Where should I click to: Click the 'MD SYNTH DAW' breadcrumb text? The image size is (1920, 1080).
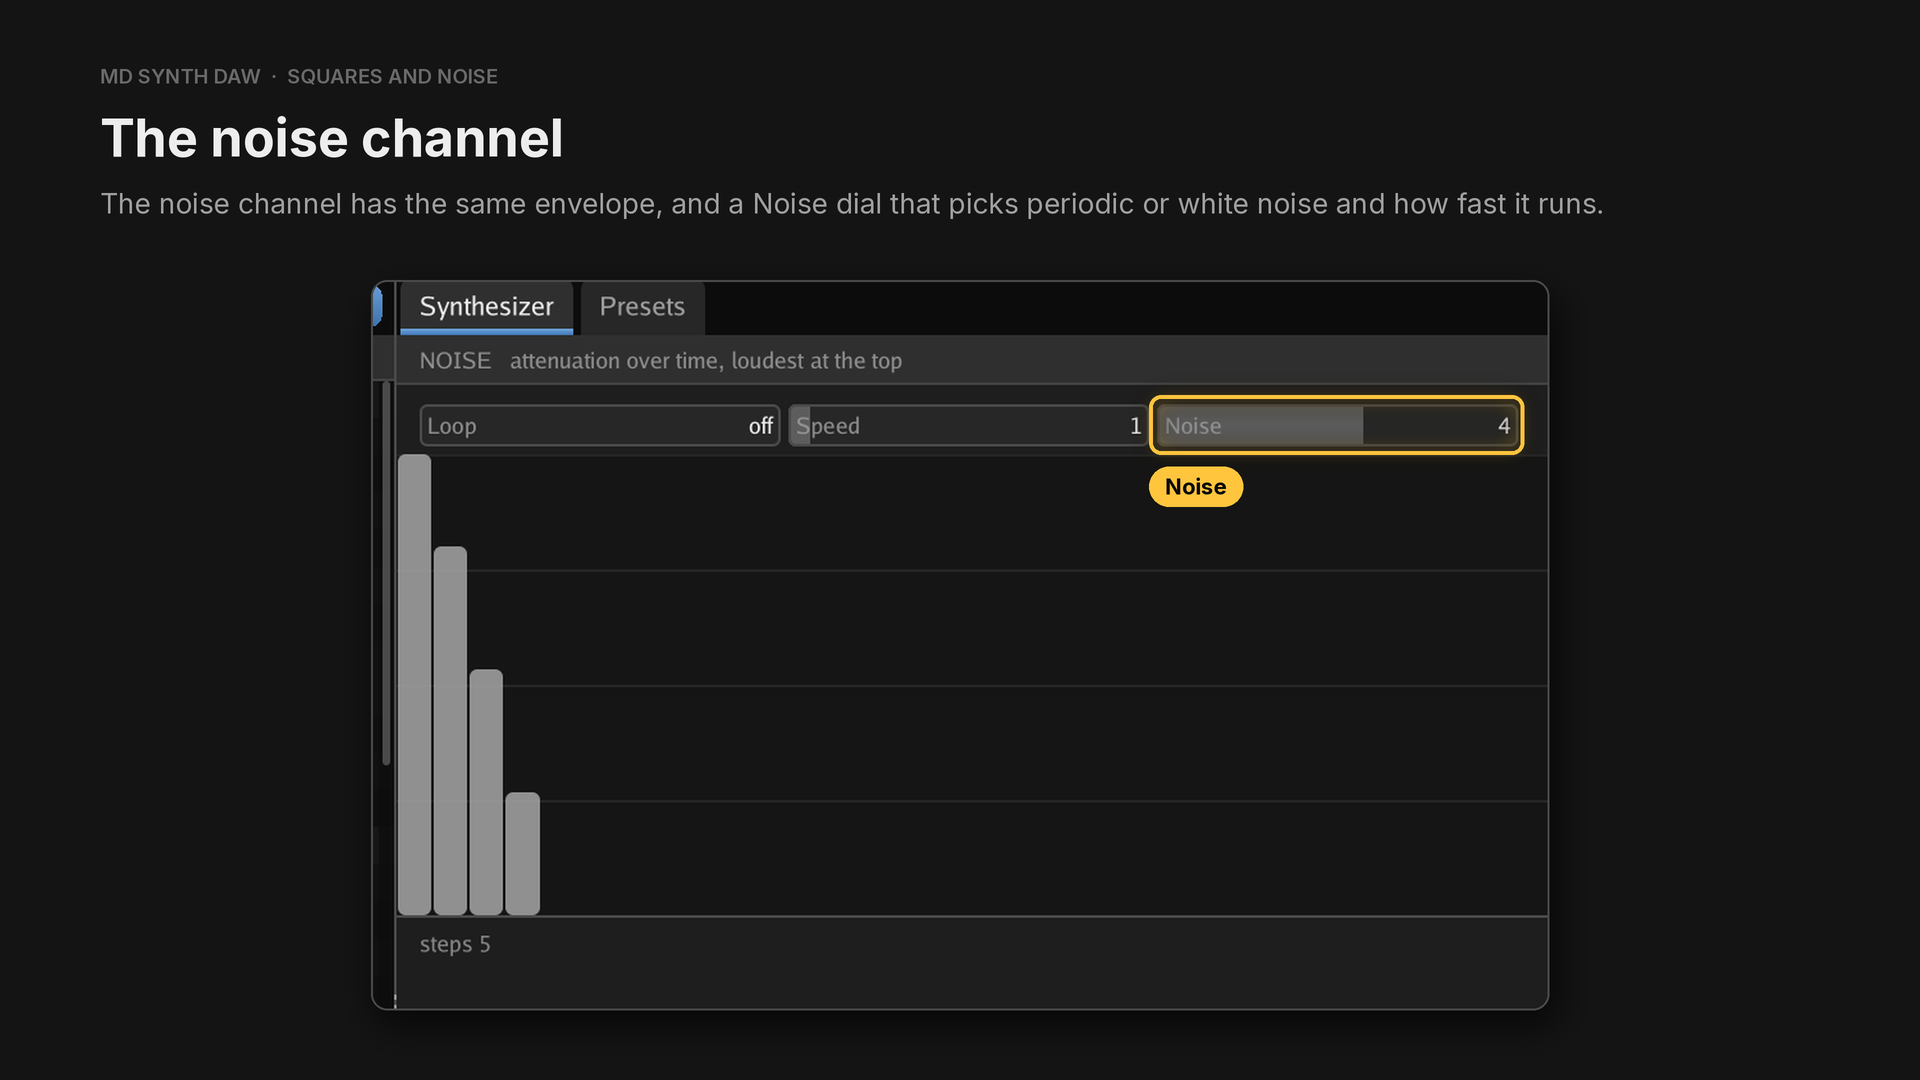point(180,77)
